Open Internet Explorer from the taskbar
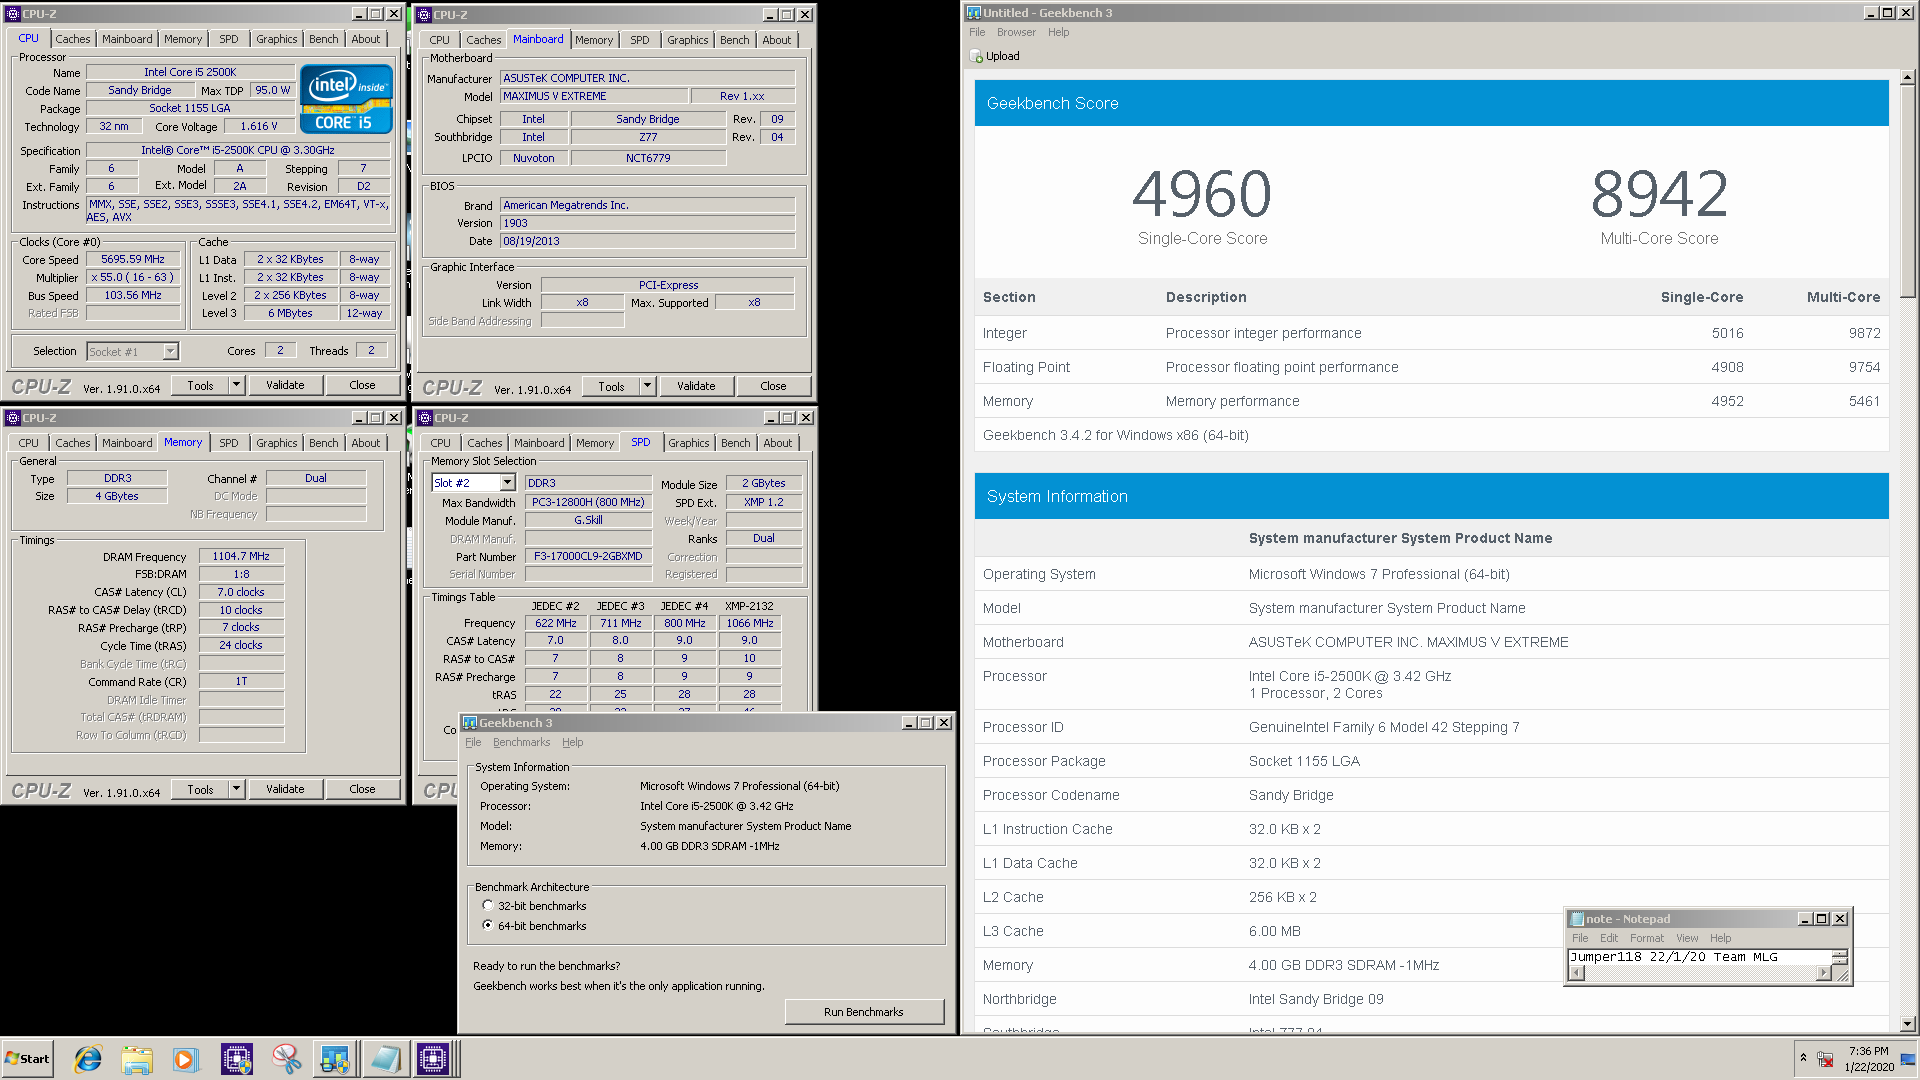 click(88, 1059)
